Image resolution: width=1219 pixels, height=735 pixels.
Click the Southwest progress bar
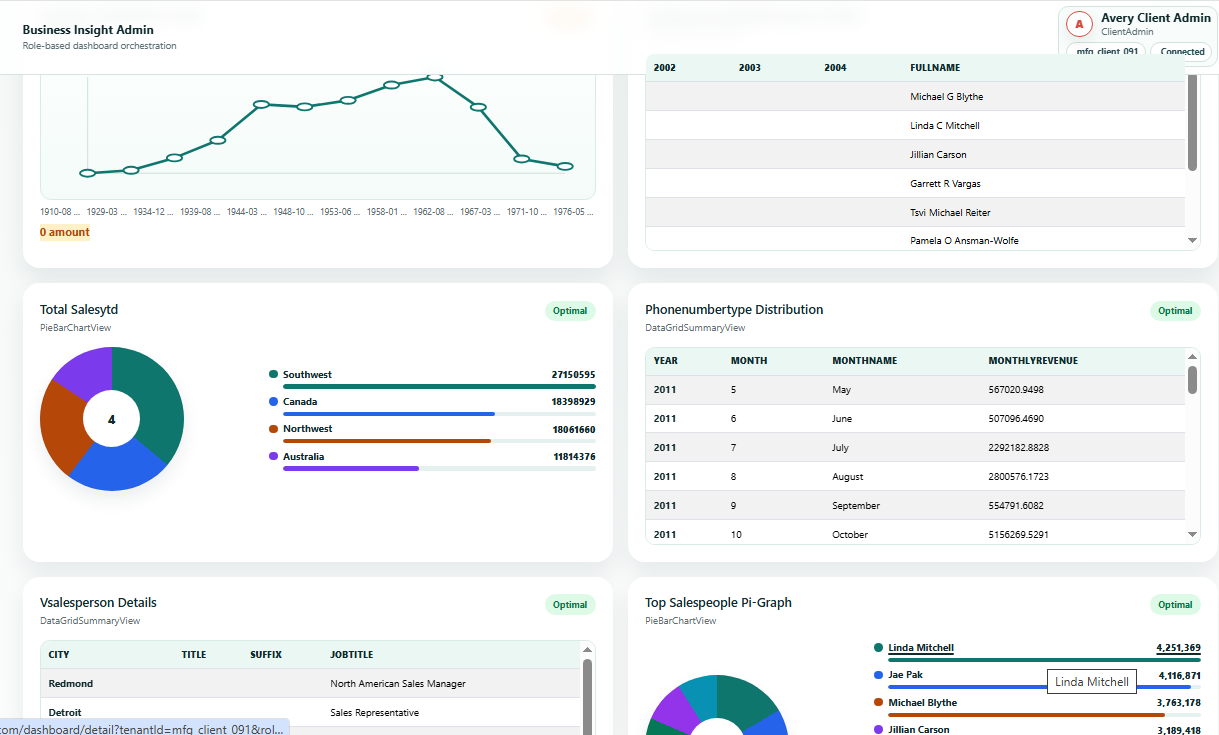pos(439,386)
